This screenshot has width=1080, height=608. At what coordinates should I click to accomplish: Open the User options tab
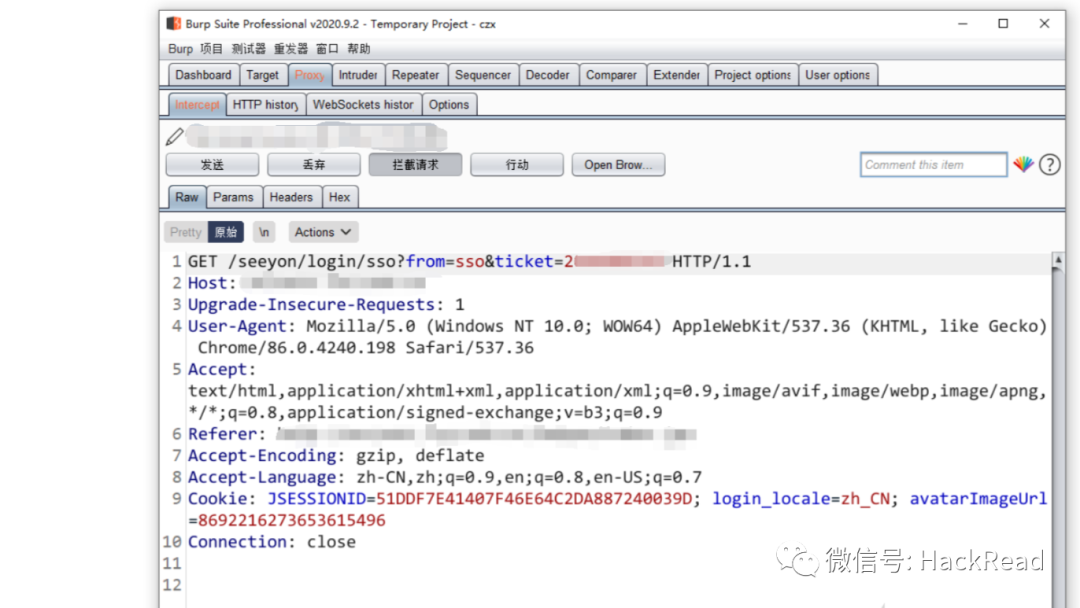(838, 75)
